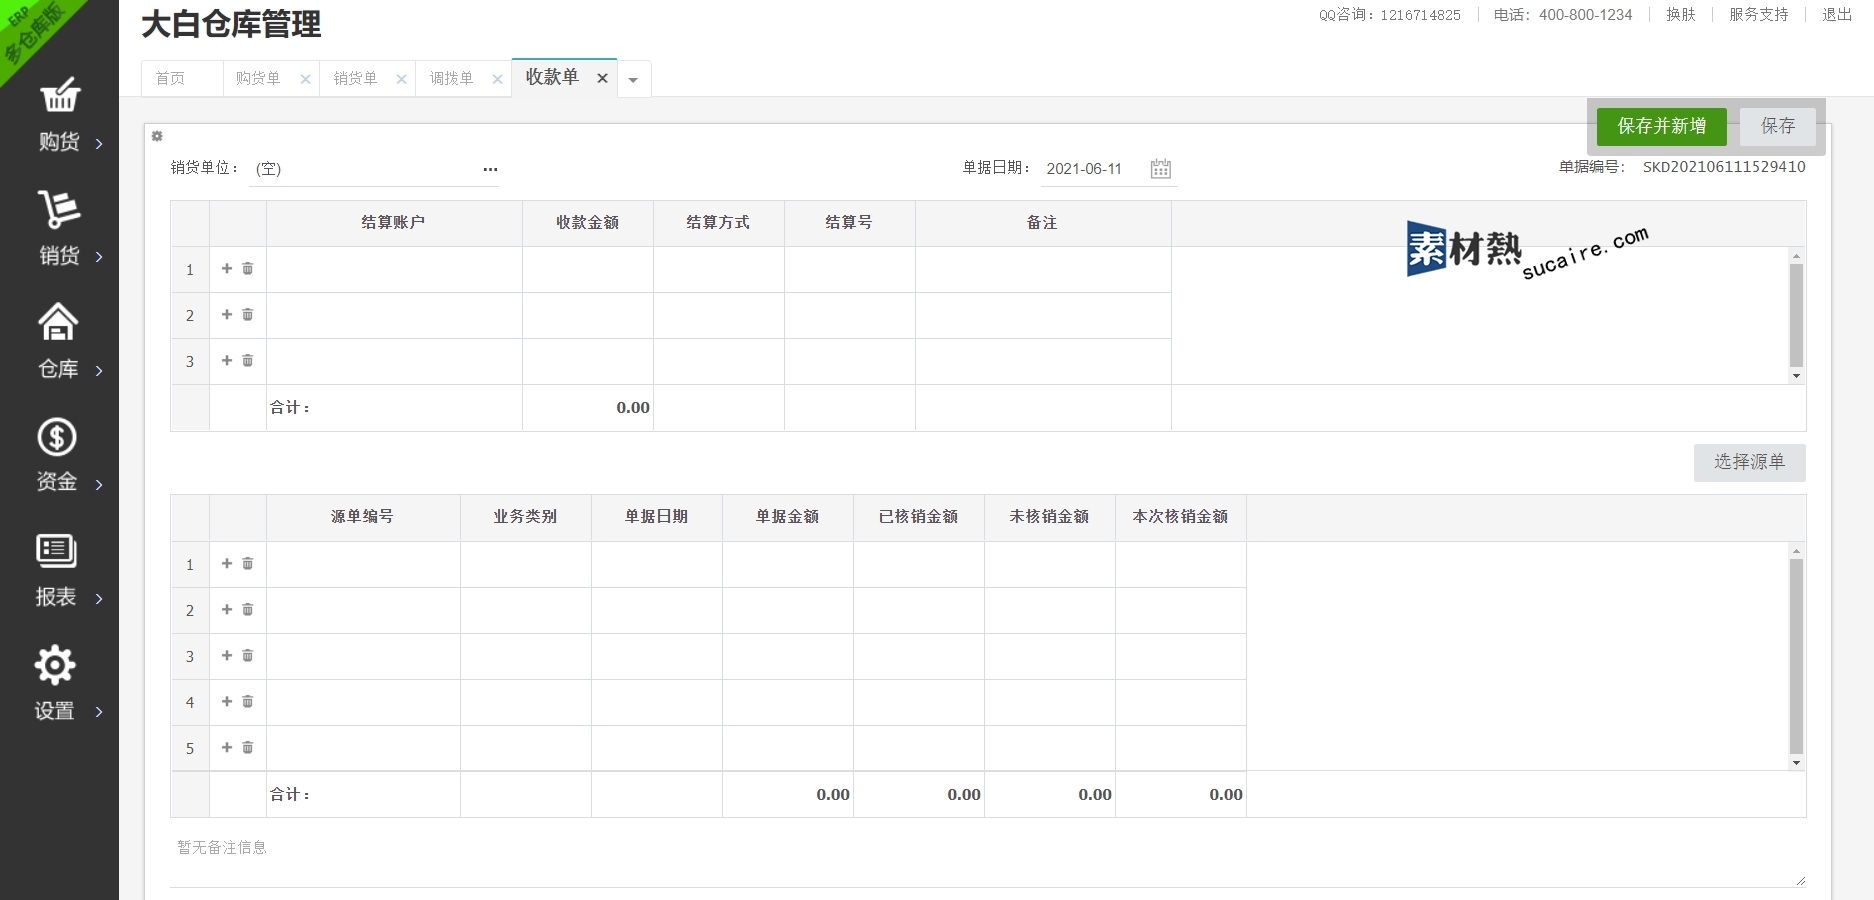Image resolution: width=1874 pixels, height=900 pixels.
Task: Close the 购货单 tab
Action: (305, 79)
